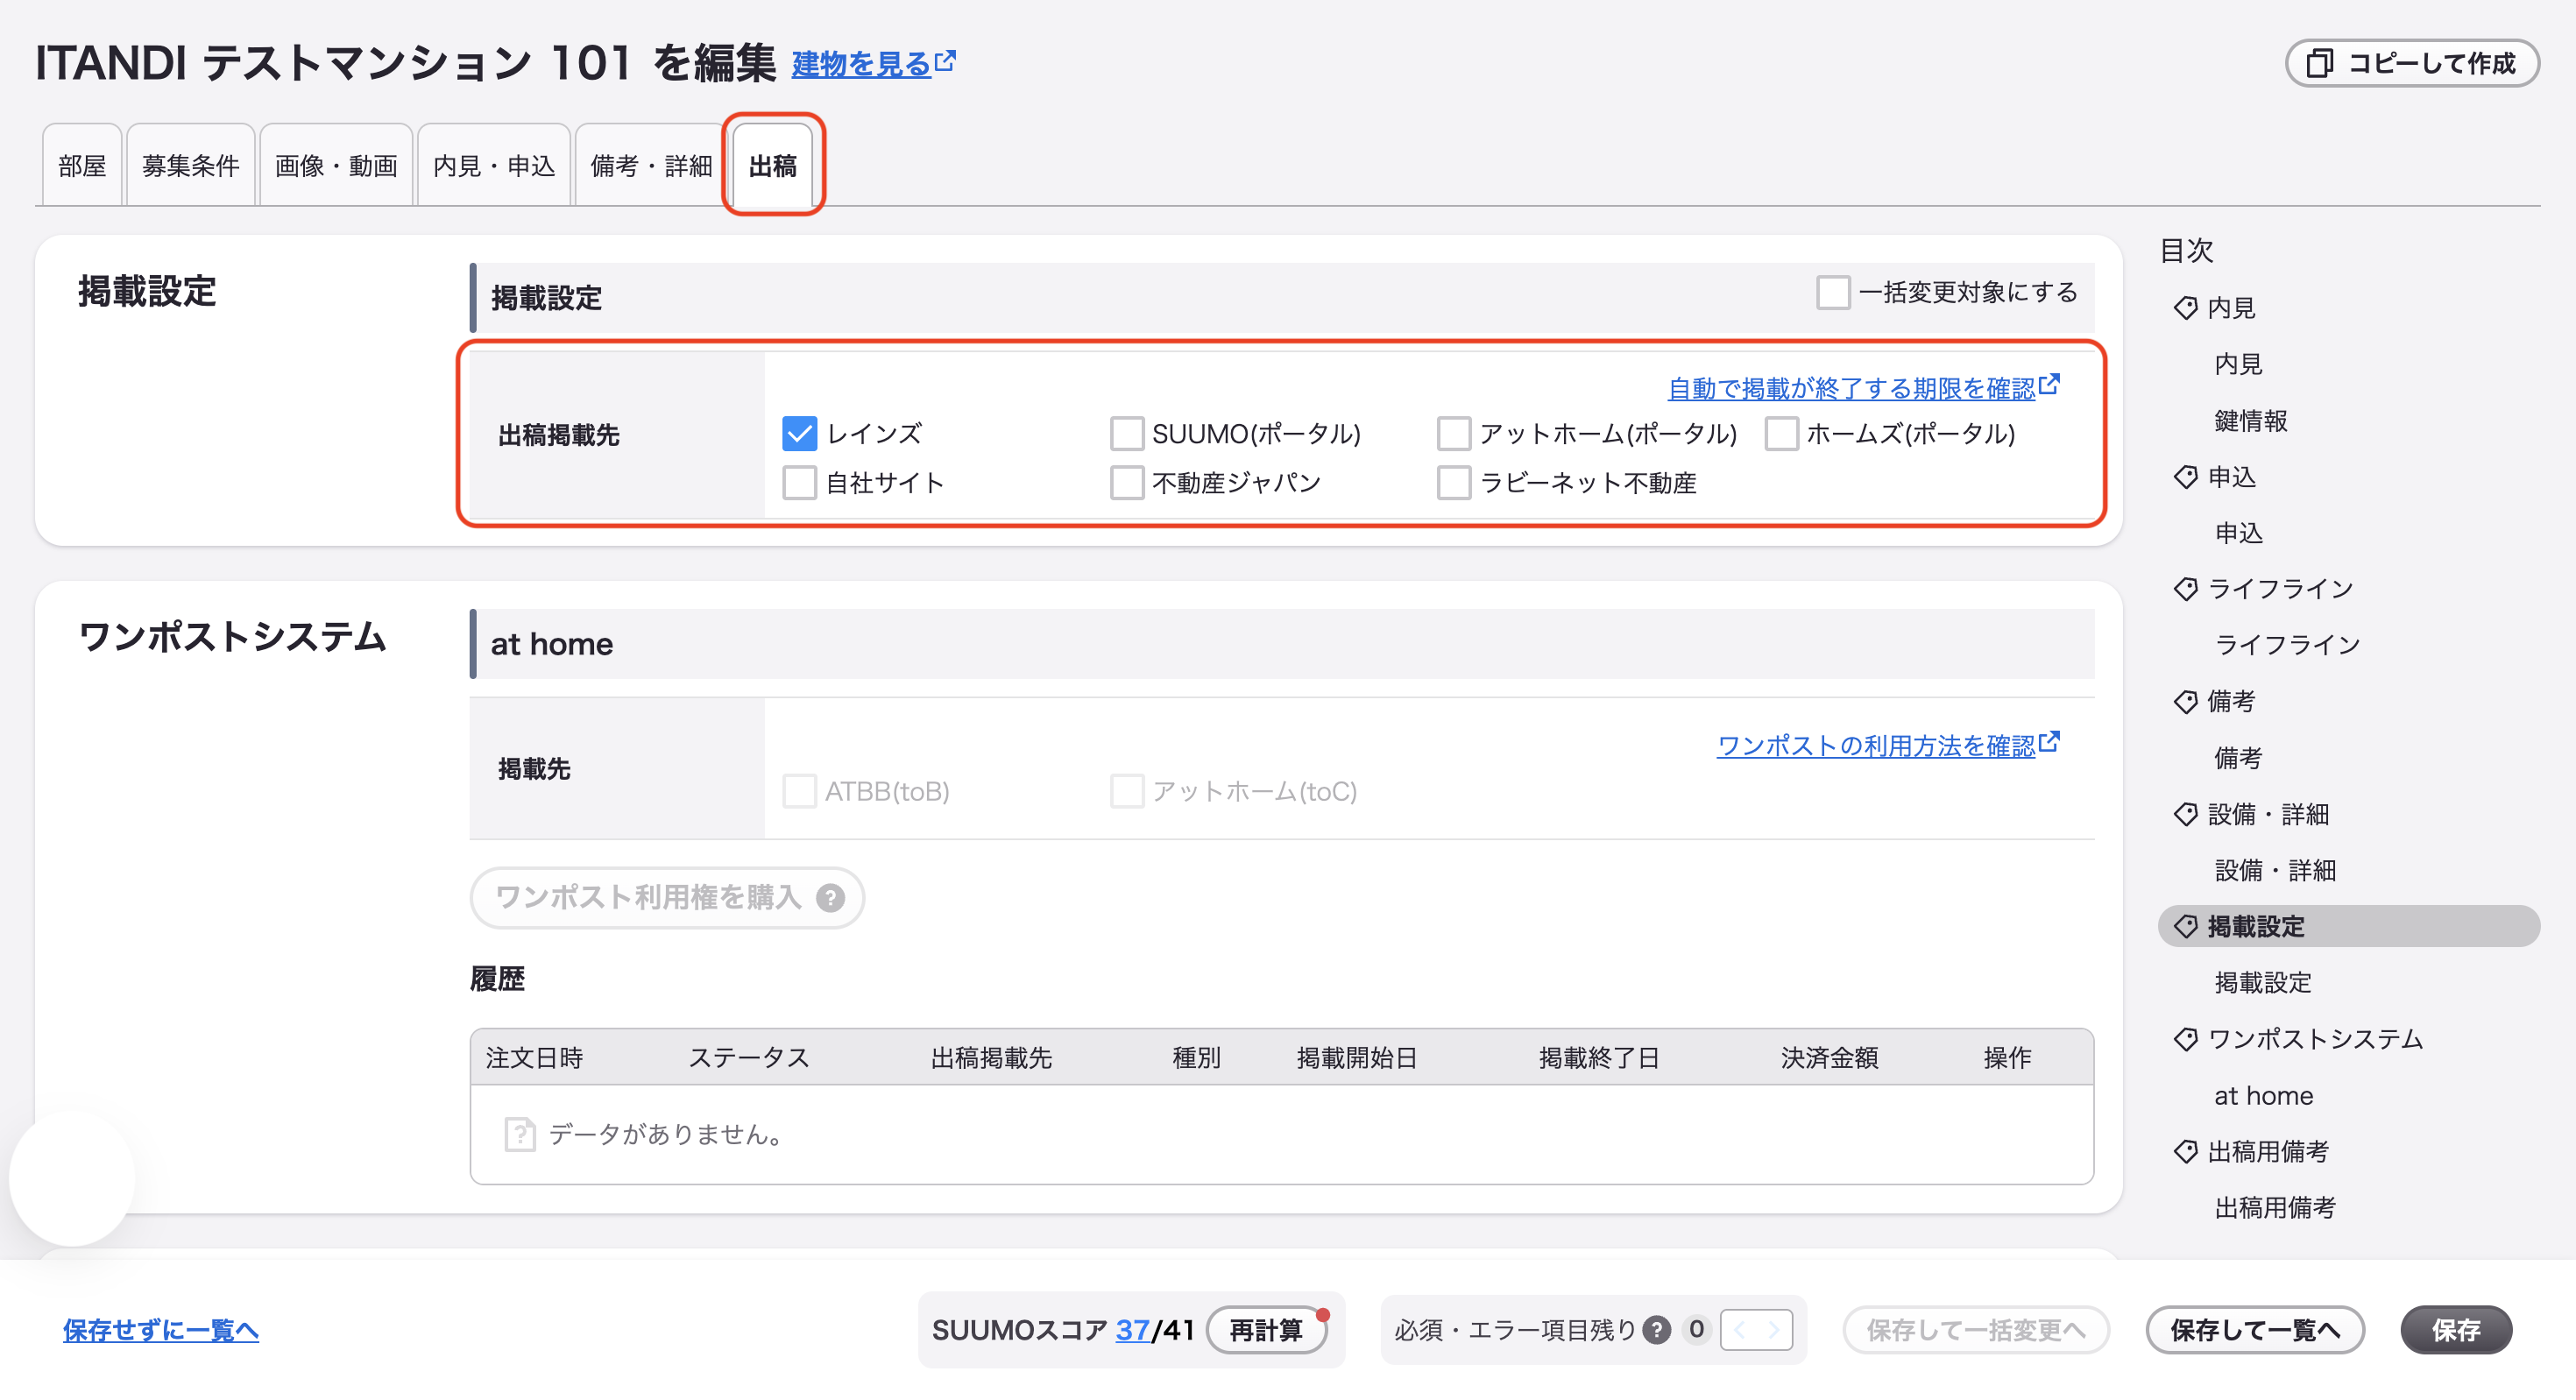
Task: Open the 備考・詳細 tab
Action: [x=651, y=166]
